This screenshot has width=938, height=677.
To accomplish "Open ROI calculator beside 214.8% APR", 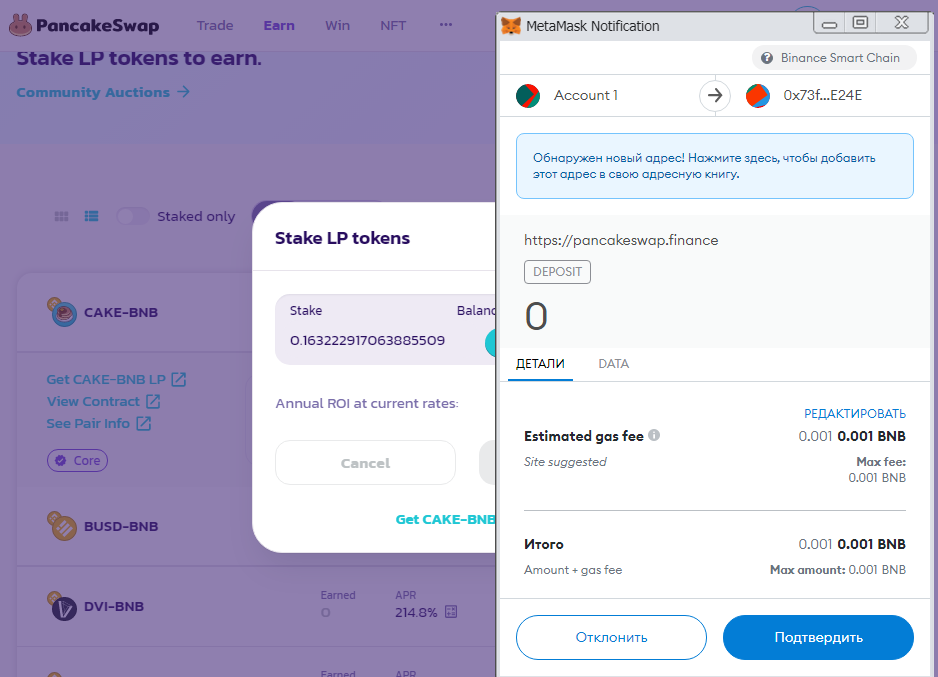I will pos(451,612).
